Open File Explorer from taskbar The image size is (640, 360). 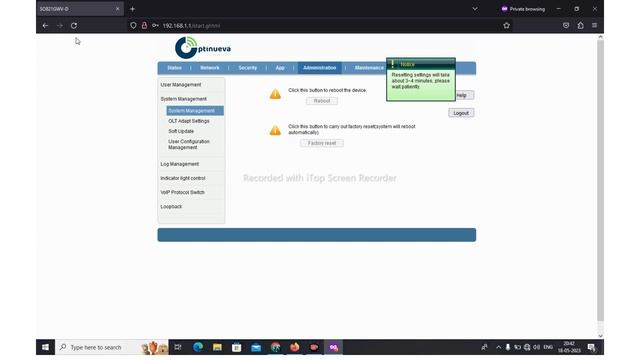click(217, 347)
